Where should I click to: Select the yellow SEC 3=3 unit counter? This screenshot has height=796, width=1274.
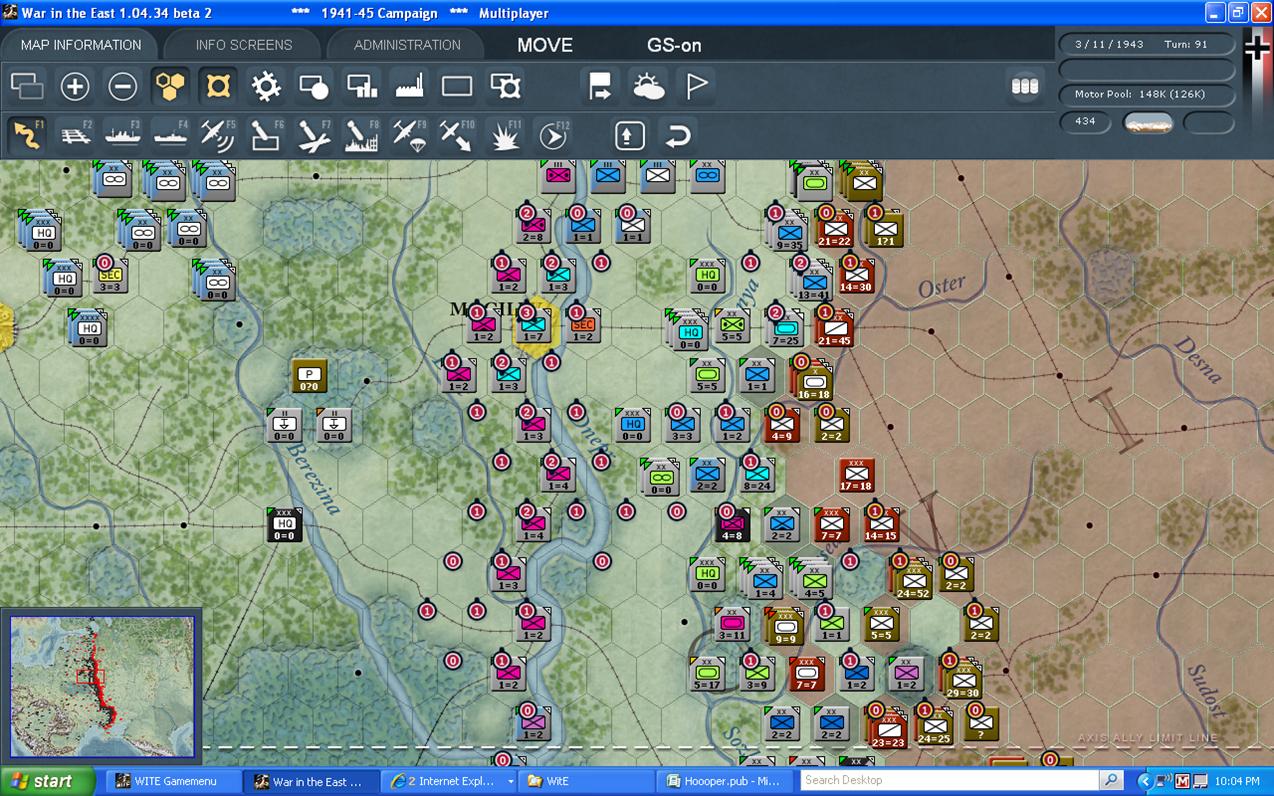coord(110,277)
